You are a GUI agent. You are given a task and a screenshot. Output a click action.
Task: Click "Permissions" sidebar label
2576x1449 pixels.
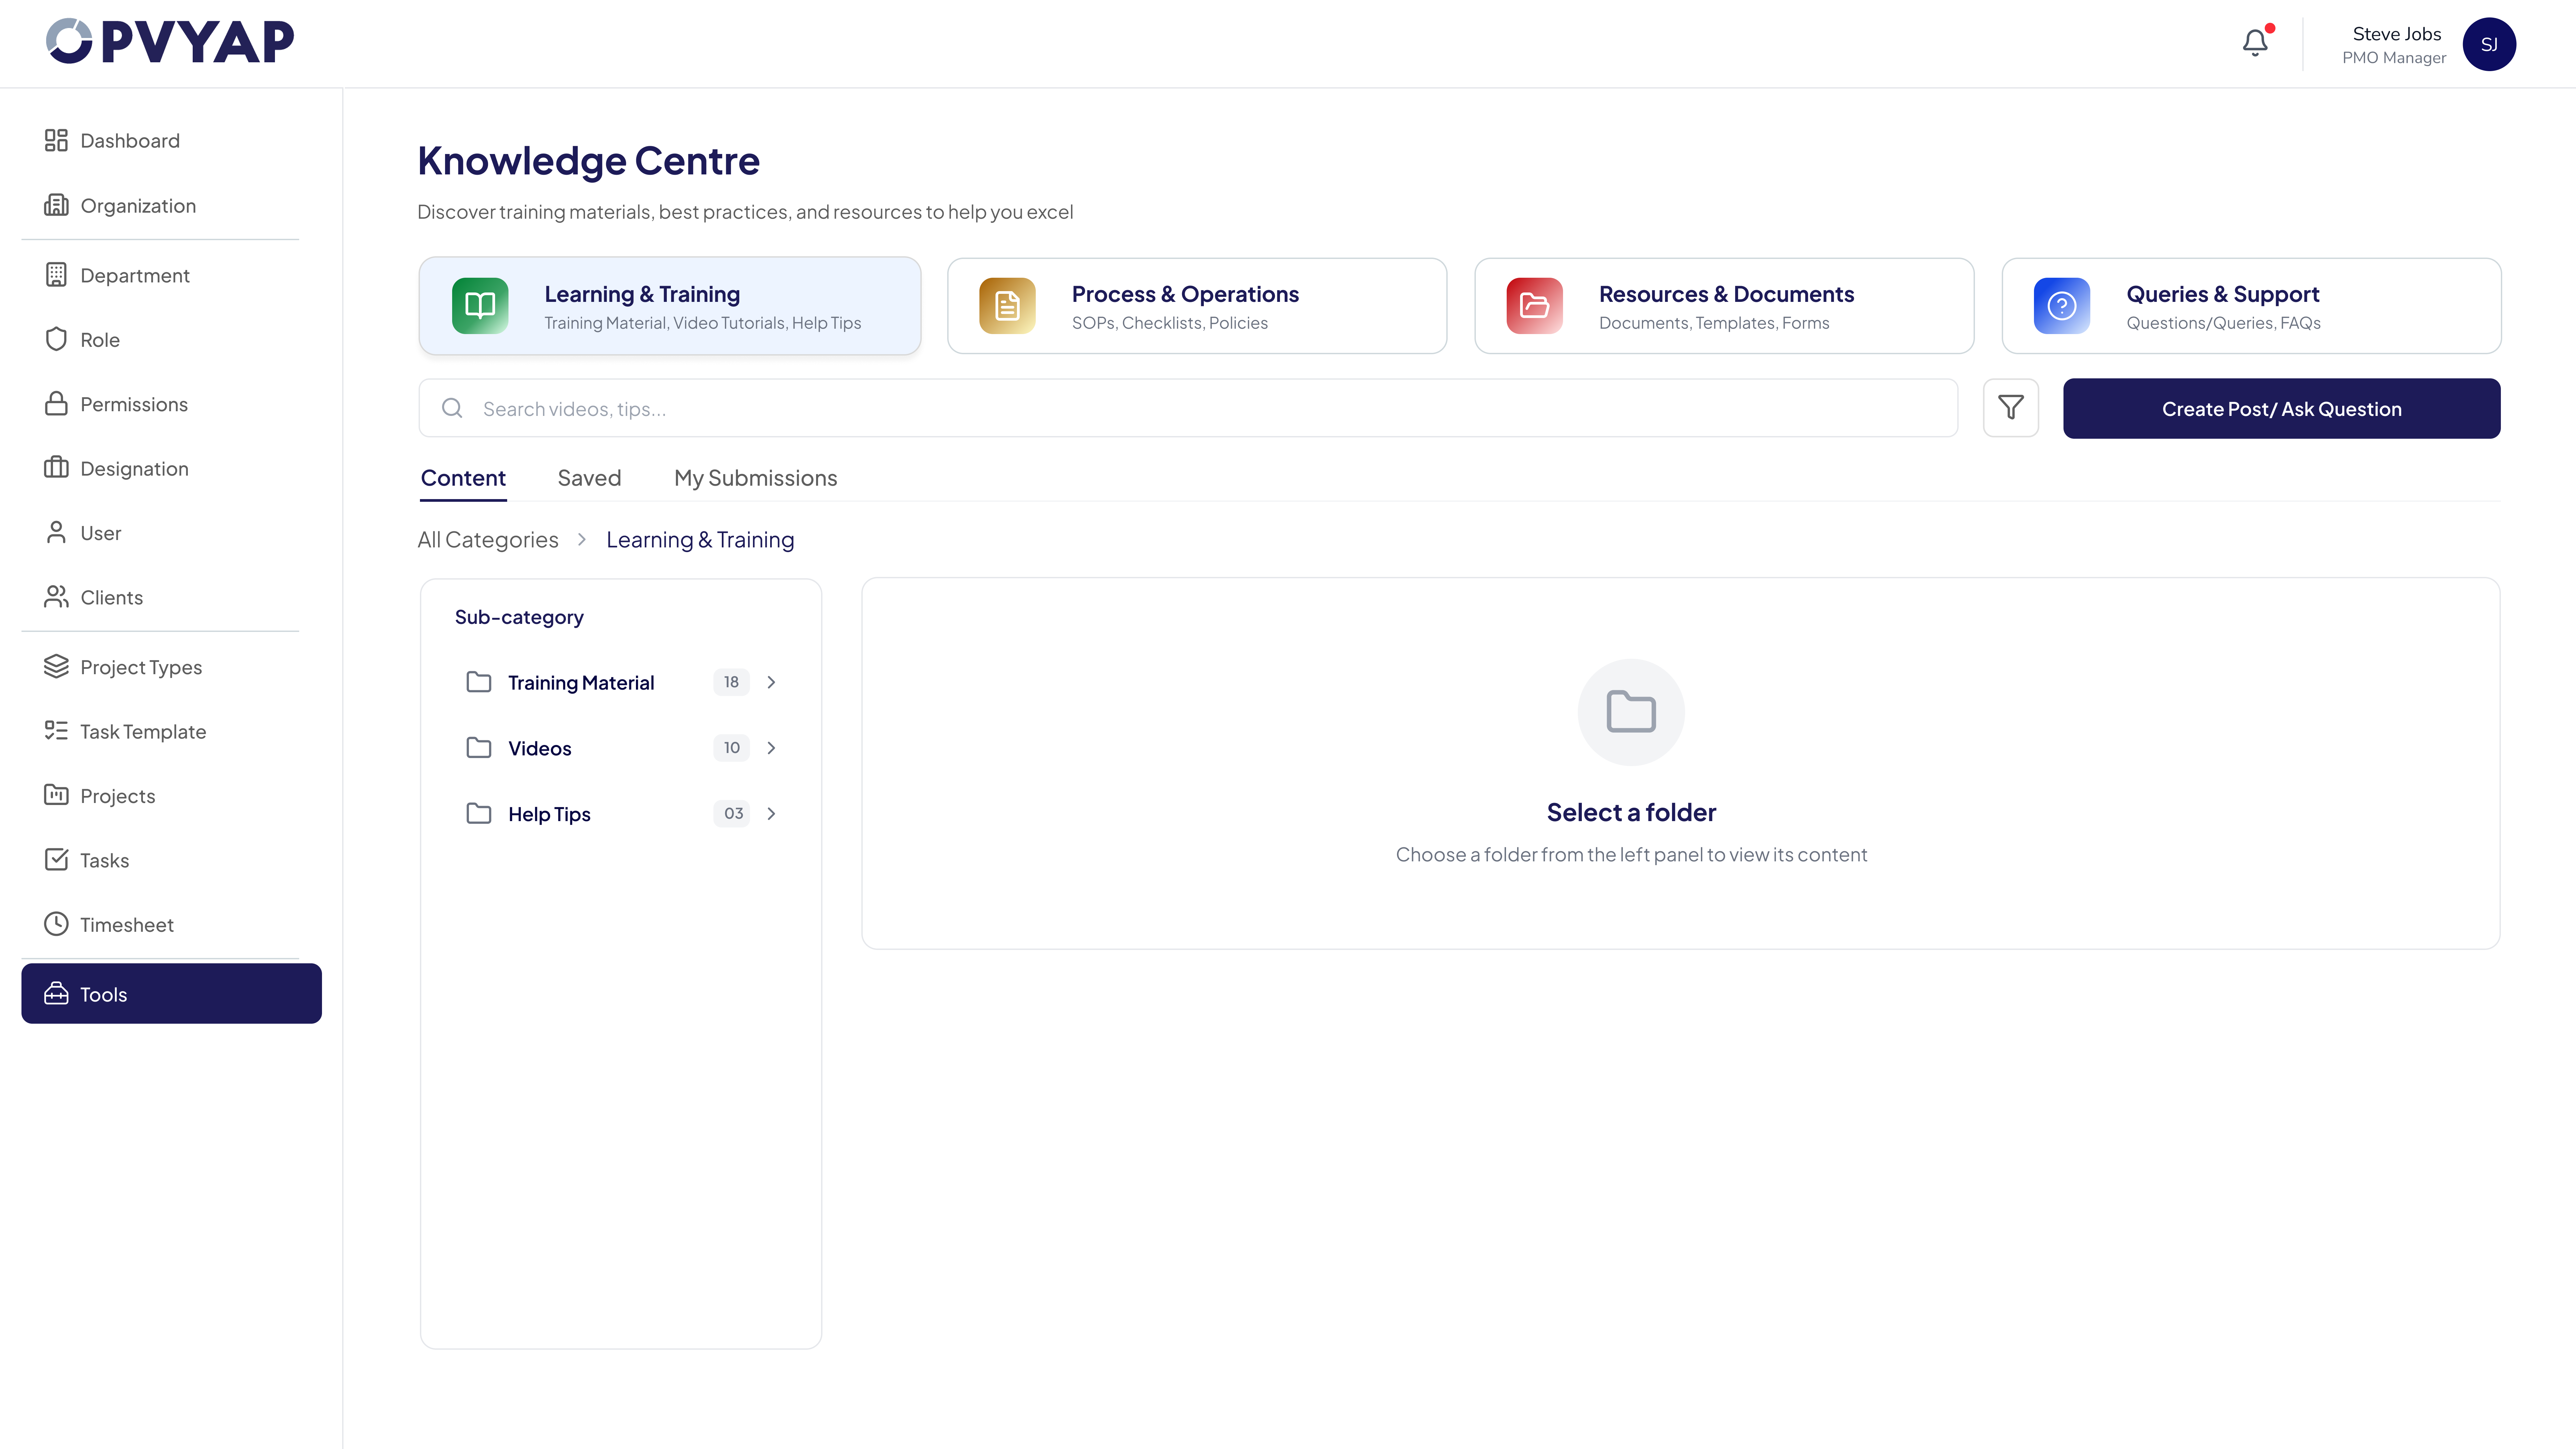point(134,405)
